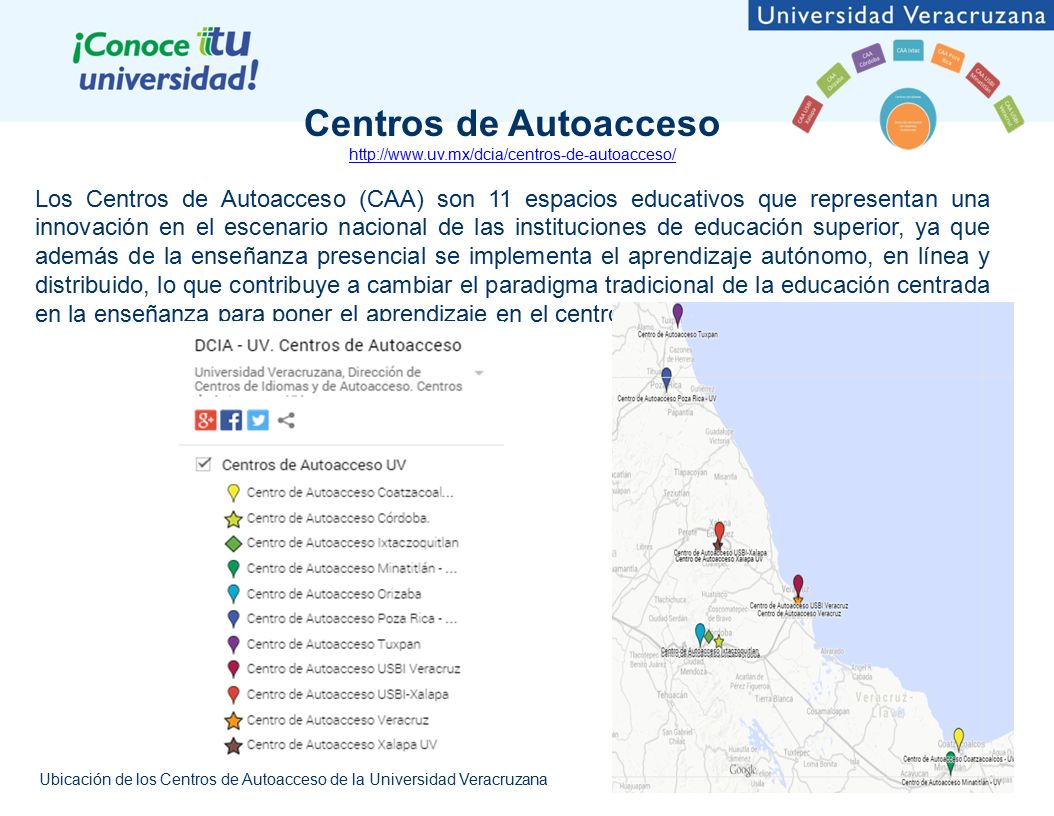Click 'Centro de Autoacceso USBI-Xalapa' list entry
Image resolution: width=1054 pixels, height=816 pixels.
348,694
